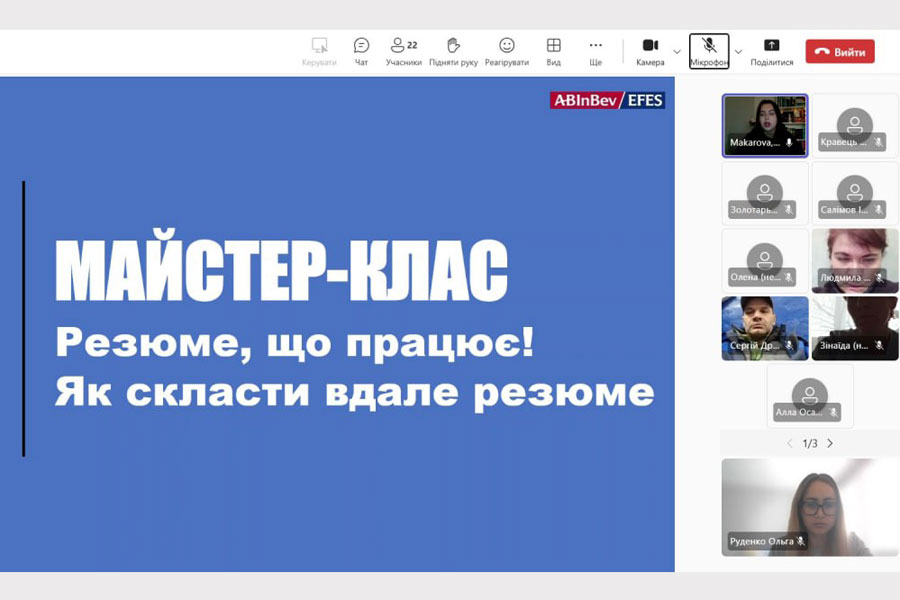Viewport: 900px width, 600px height.
Task: Unmute using the Мікрофон toggle
Action: tap(709, 51)
